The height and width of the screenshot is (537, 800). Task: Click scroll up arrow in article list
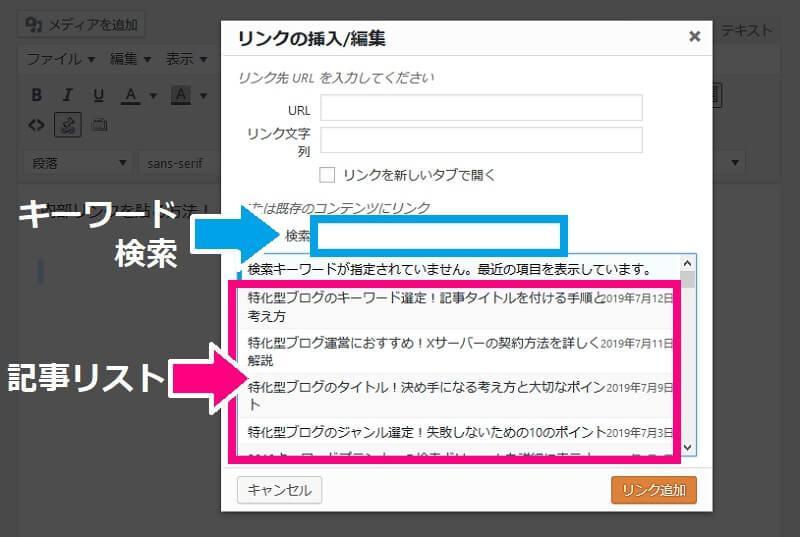tap(687, 263)
